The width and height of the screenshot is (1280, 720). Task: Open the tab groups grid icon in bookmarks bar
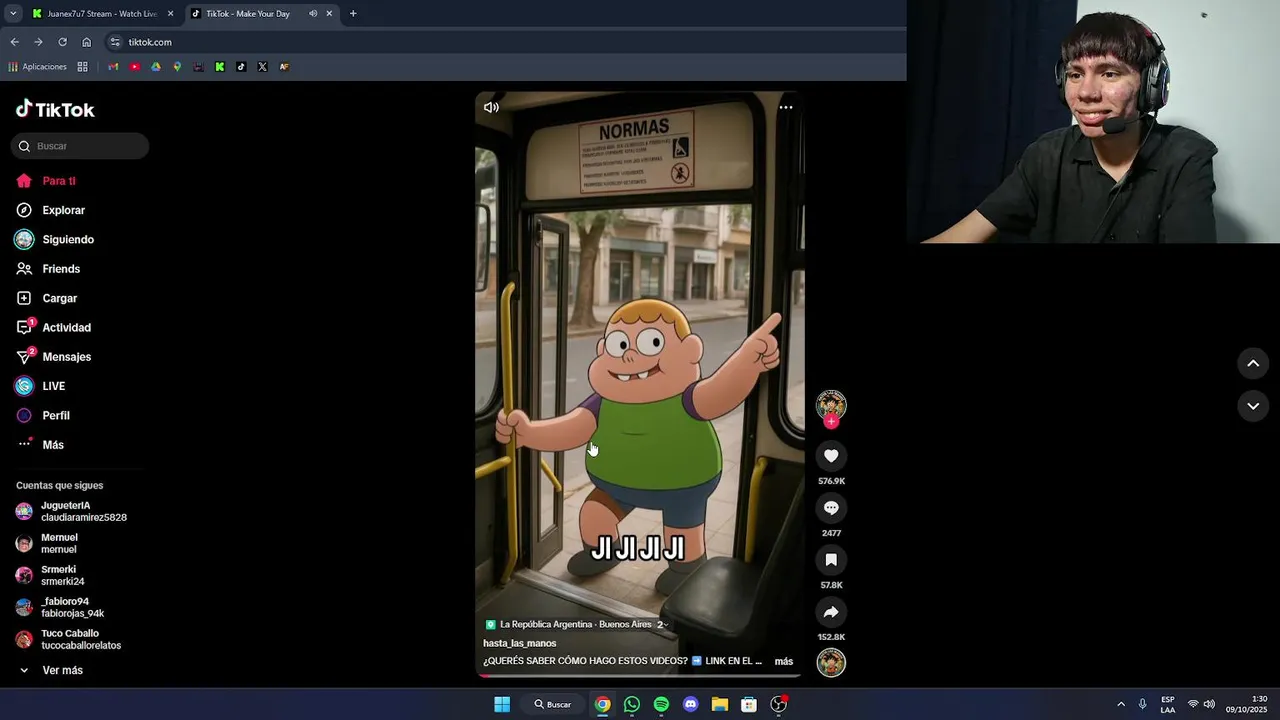(82, 67)
